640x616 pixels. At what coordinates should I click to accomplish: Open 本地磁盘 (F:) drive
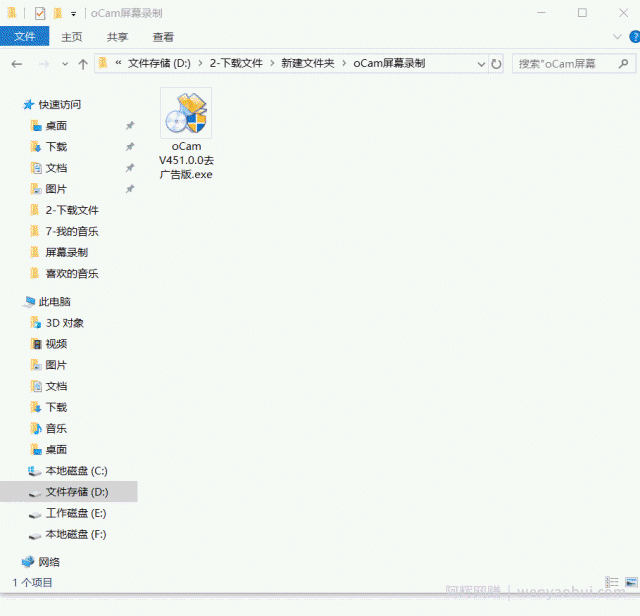[x=76, y=534]
